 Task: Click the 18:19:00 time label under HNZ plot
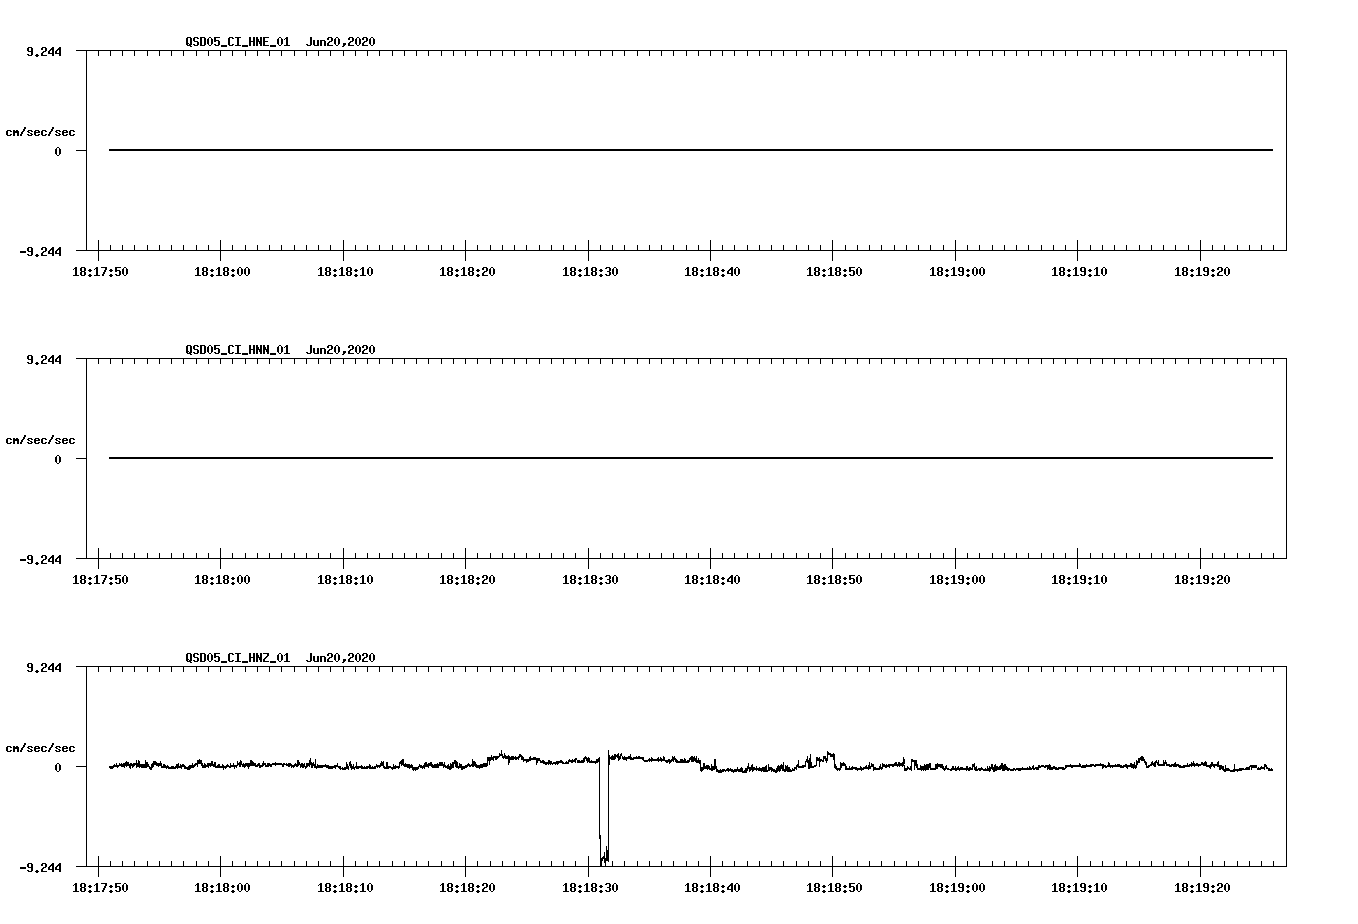click(x=956, y=888)
